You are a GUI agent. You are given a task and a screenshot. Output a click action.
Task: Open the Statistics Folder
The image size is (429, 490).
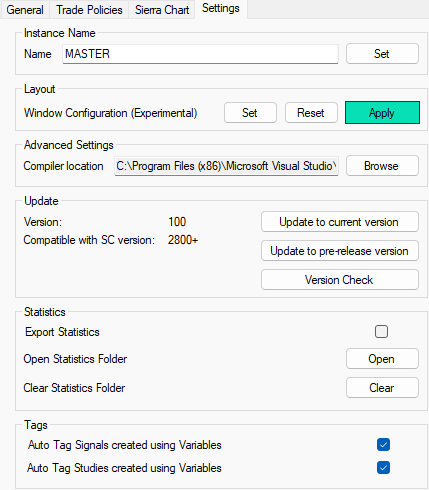pos(382,359)
